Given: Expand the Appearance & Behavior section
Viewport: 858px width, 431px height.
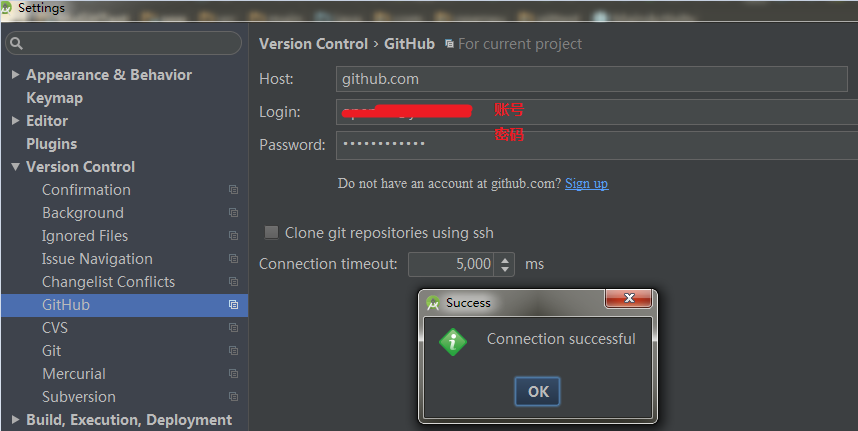Looking at the screenshot, I should coord(15,75).
